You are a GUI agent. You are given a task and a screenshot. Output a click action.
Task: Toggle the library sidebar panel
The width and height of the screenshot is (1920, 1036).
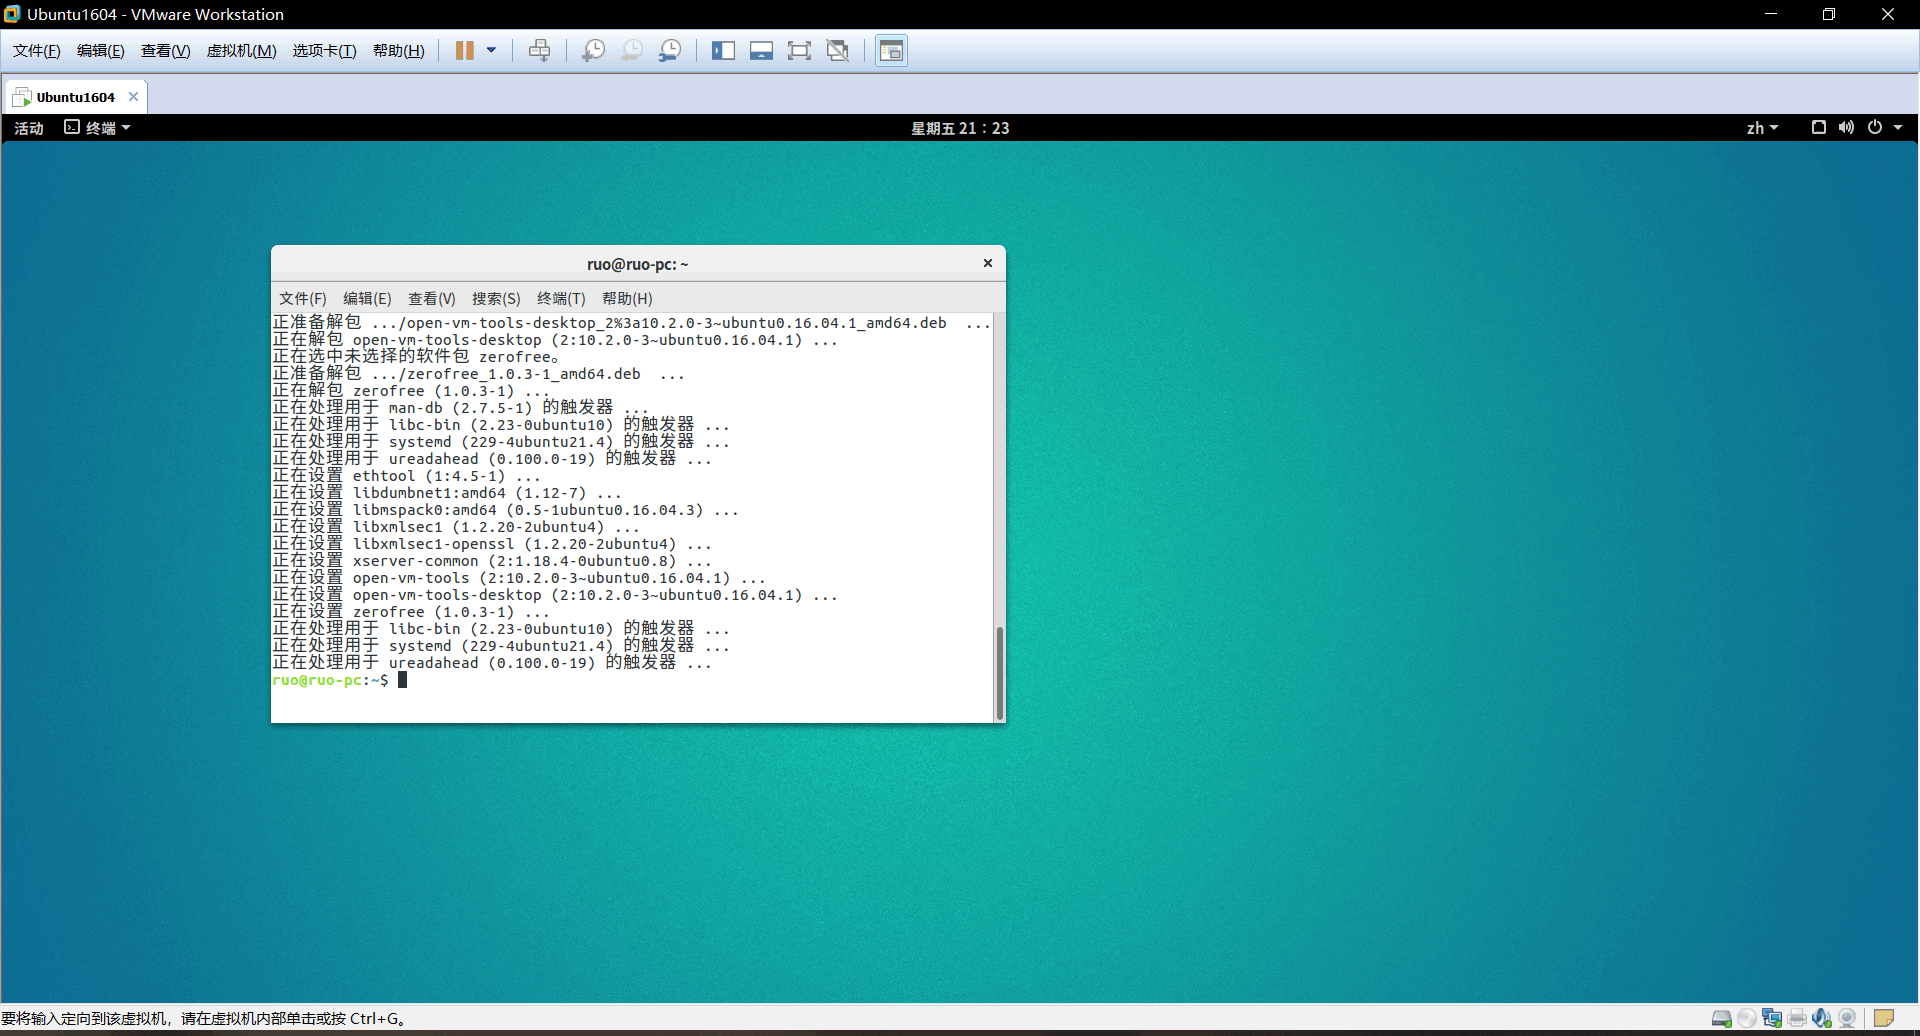tap(723, 50)
